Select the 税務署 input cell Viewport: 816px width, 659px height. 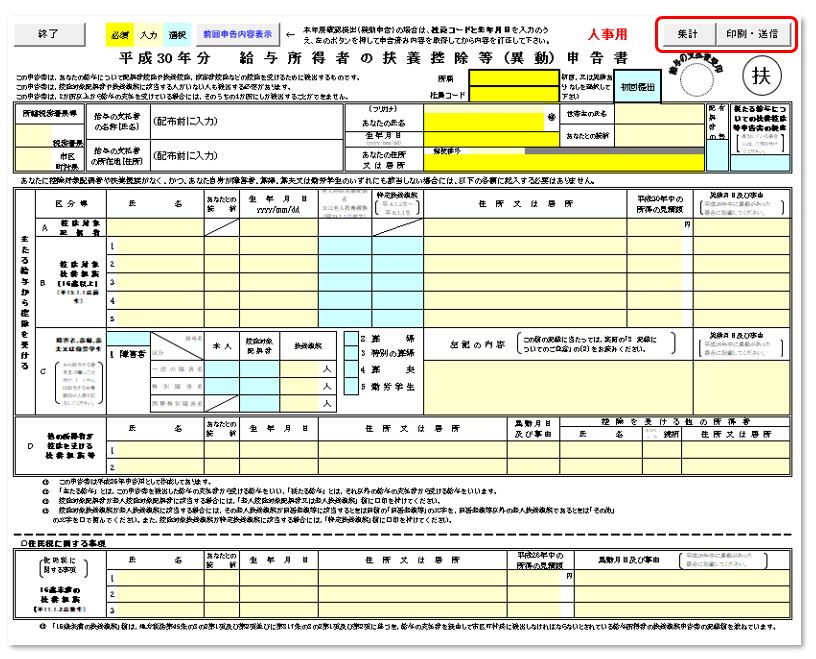click(x=34, y=136)
